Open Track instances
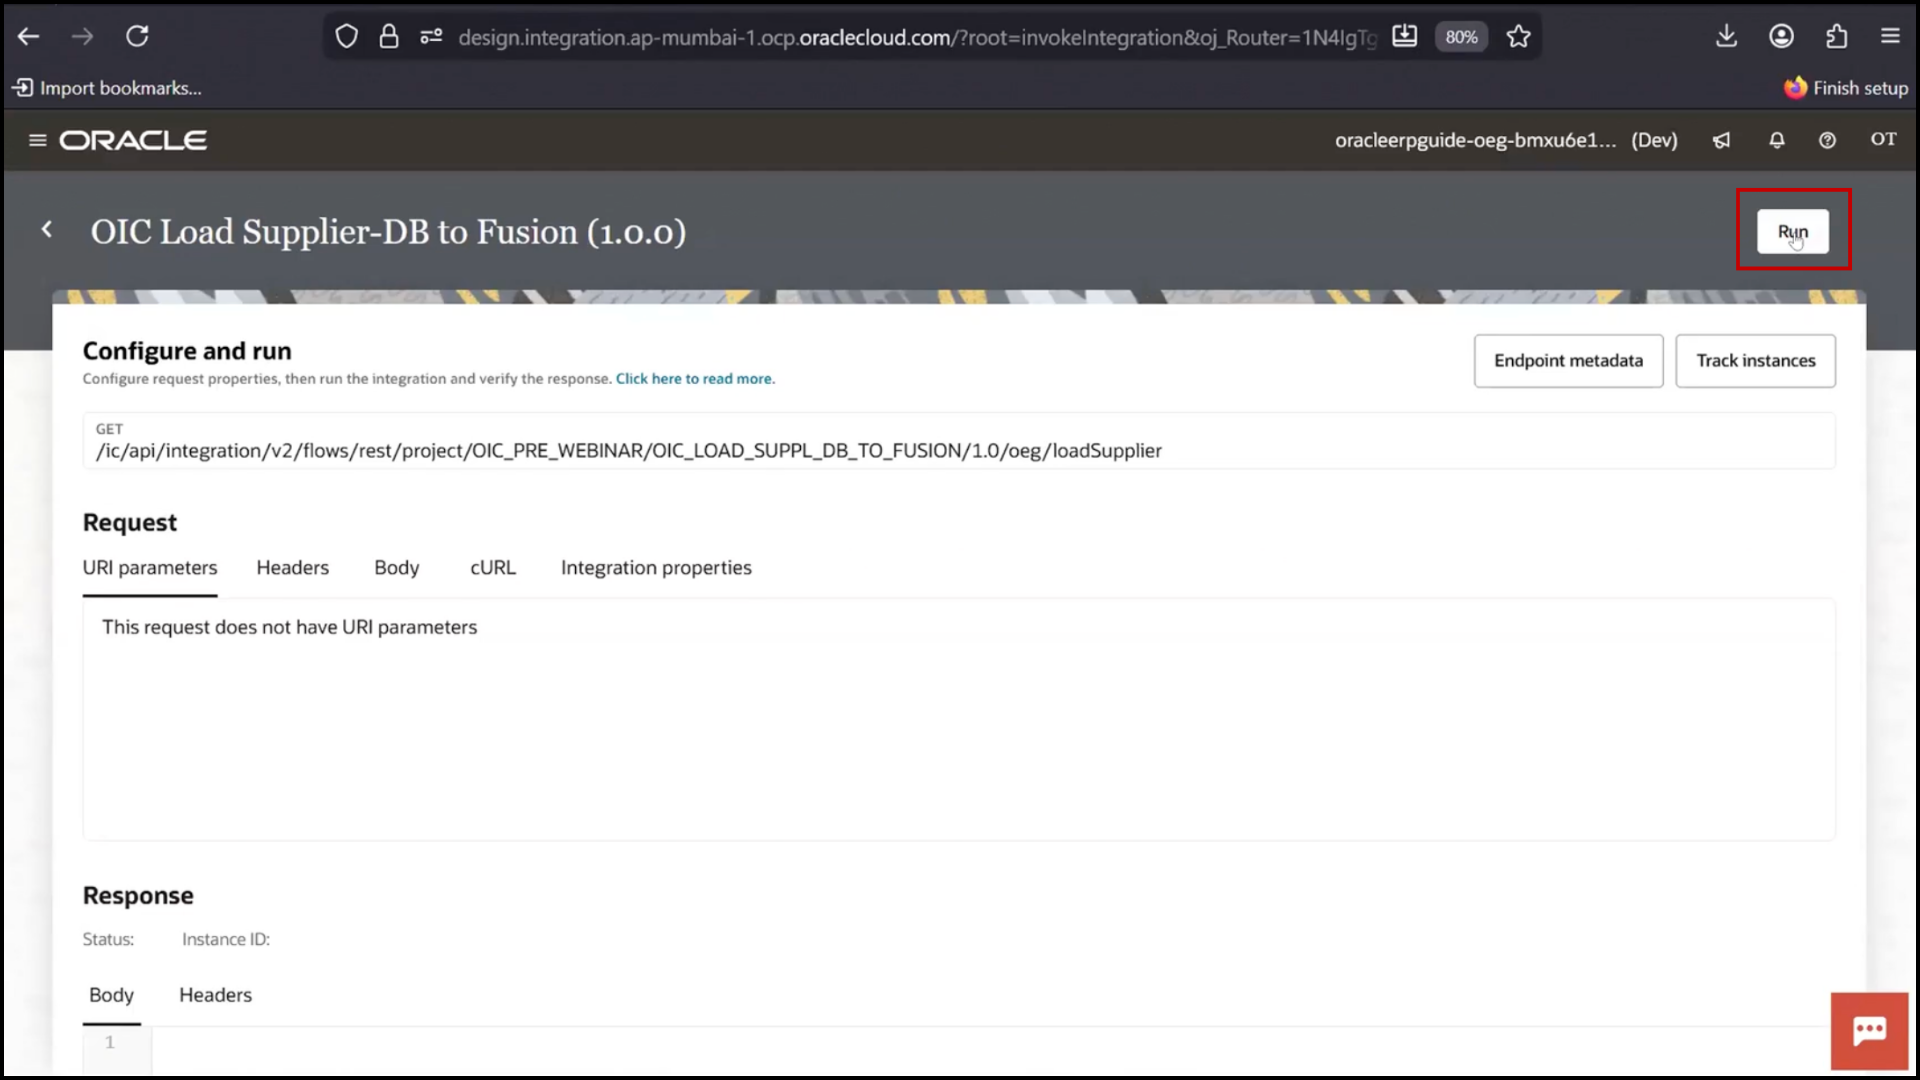This screenshot has height=1080, width=1920. click(1755, 361)
